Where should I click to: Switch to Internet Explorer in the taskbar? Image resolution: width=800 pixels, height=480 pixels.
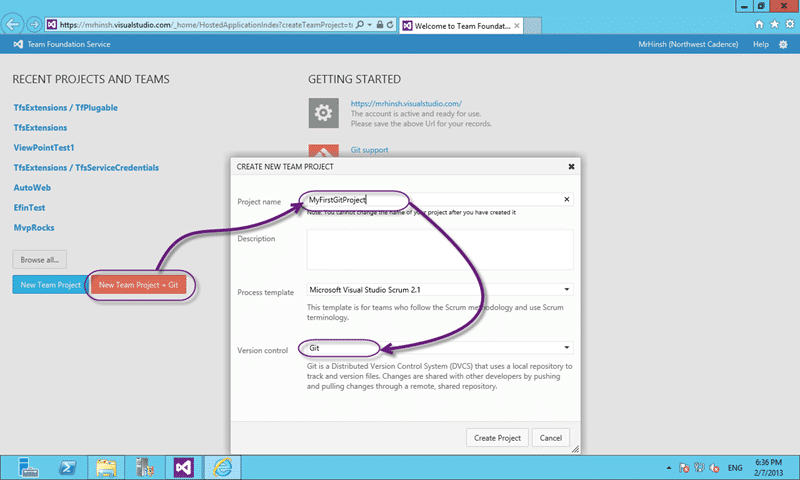222,467
